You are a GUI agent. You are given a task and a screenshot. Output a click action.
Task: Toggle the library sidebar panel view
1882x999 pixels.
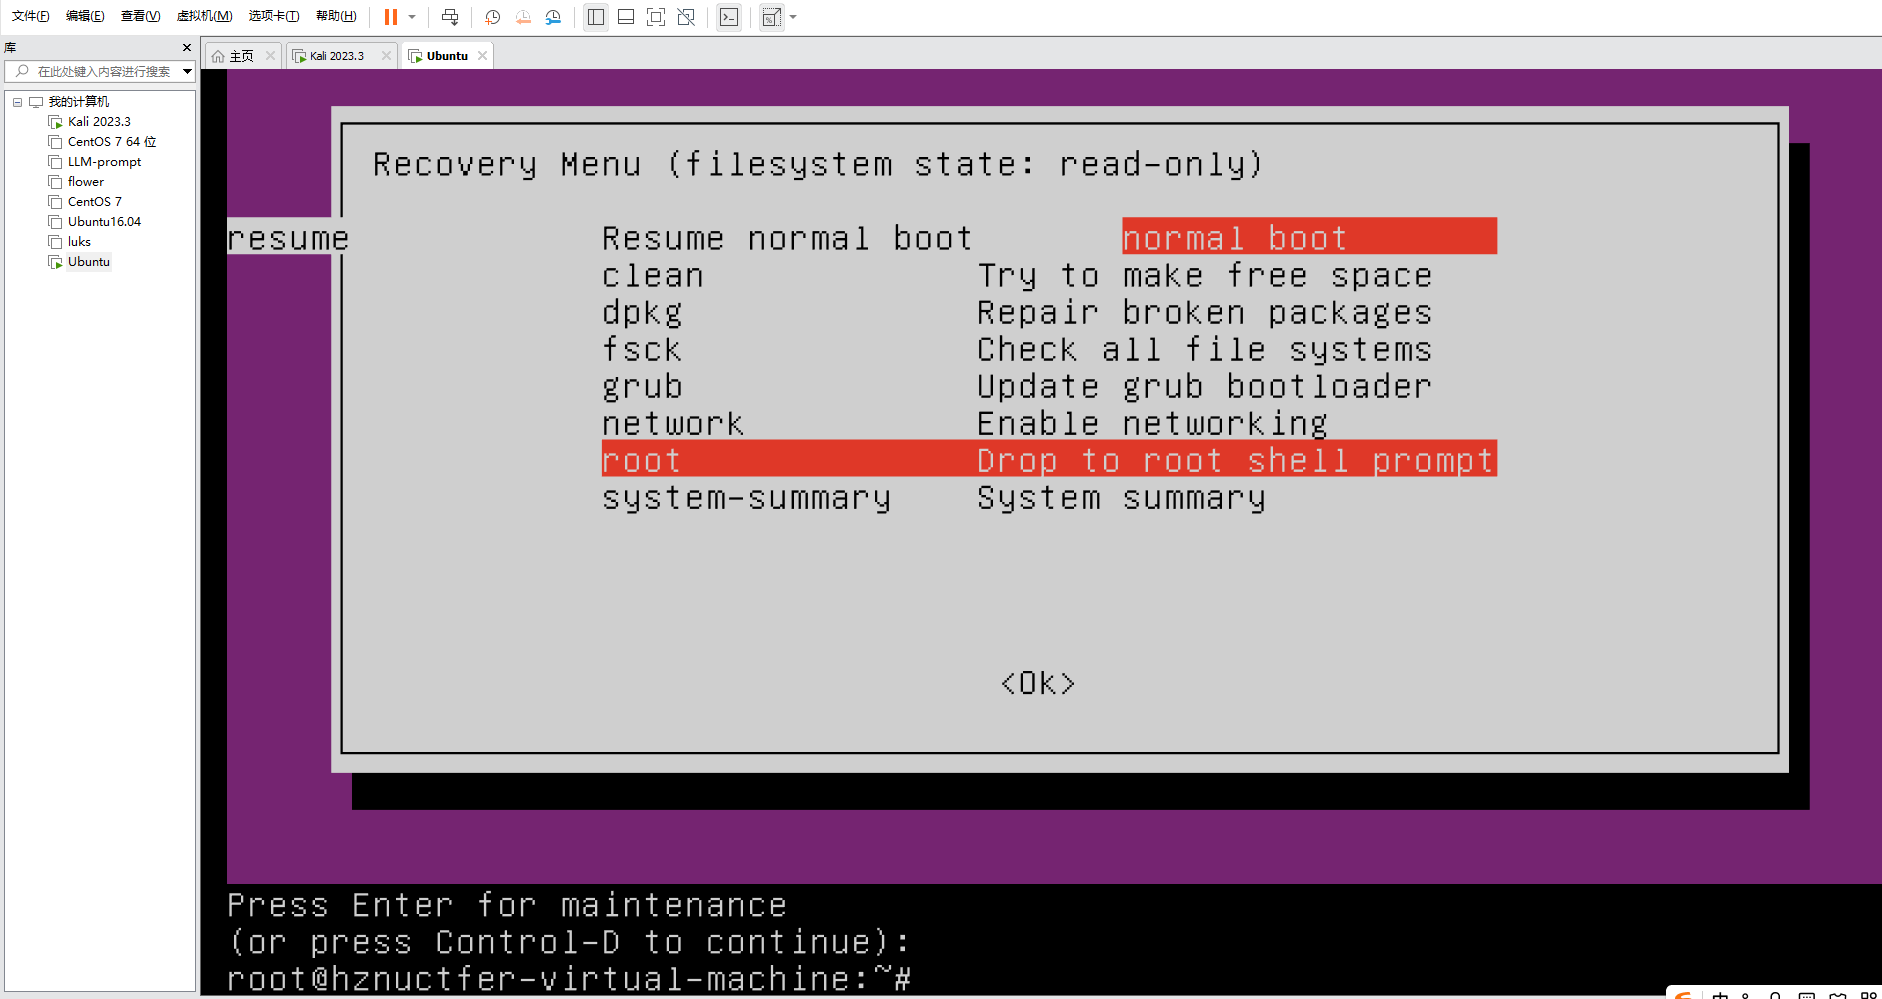point(596,17)
